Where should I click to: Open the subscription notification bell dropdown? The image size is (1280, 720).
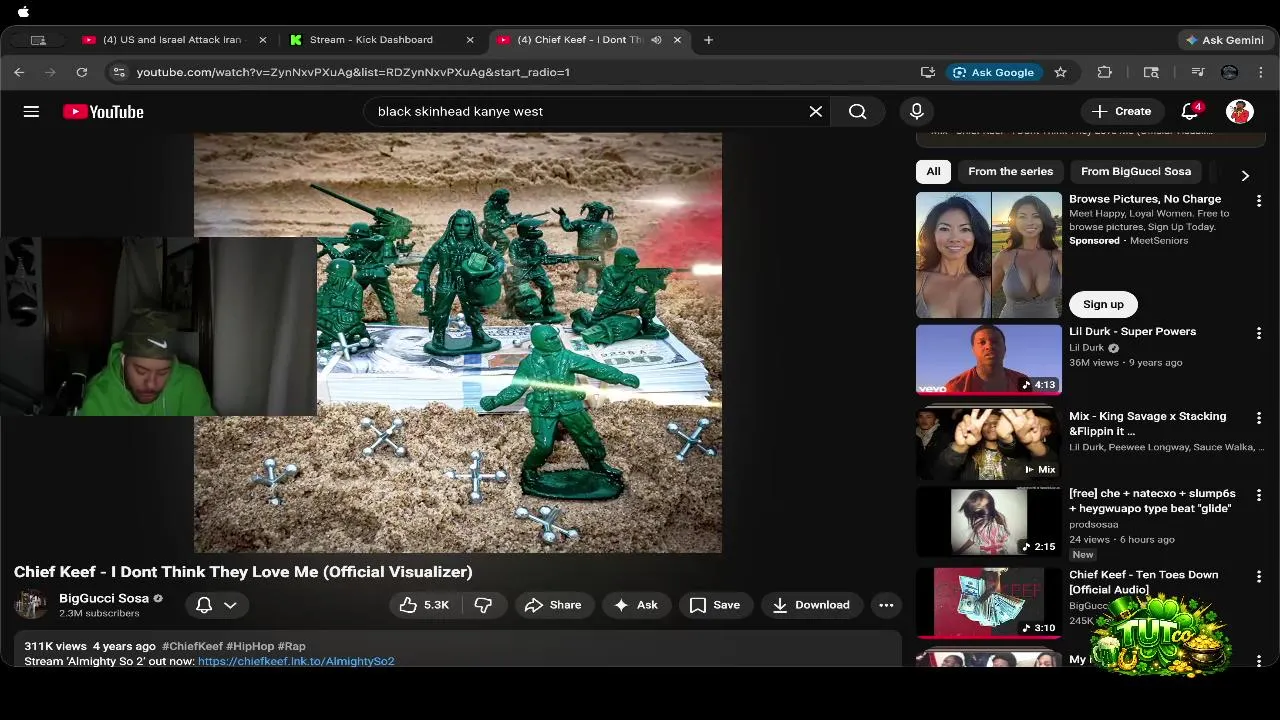click(x=216, y=605)
